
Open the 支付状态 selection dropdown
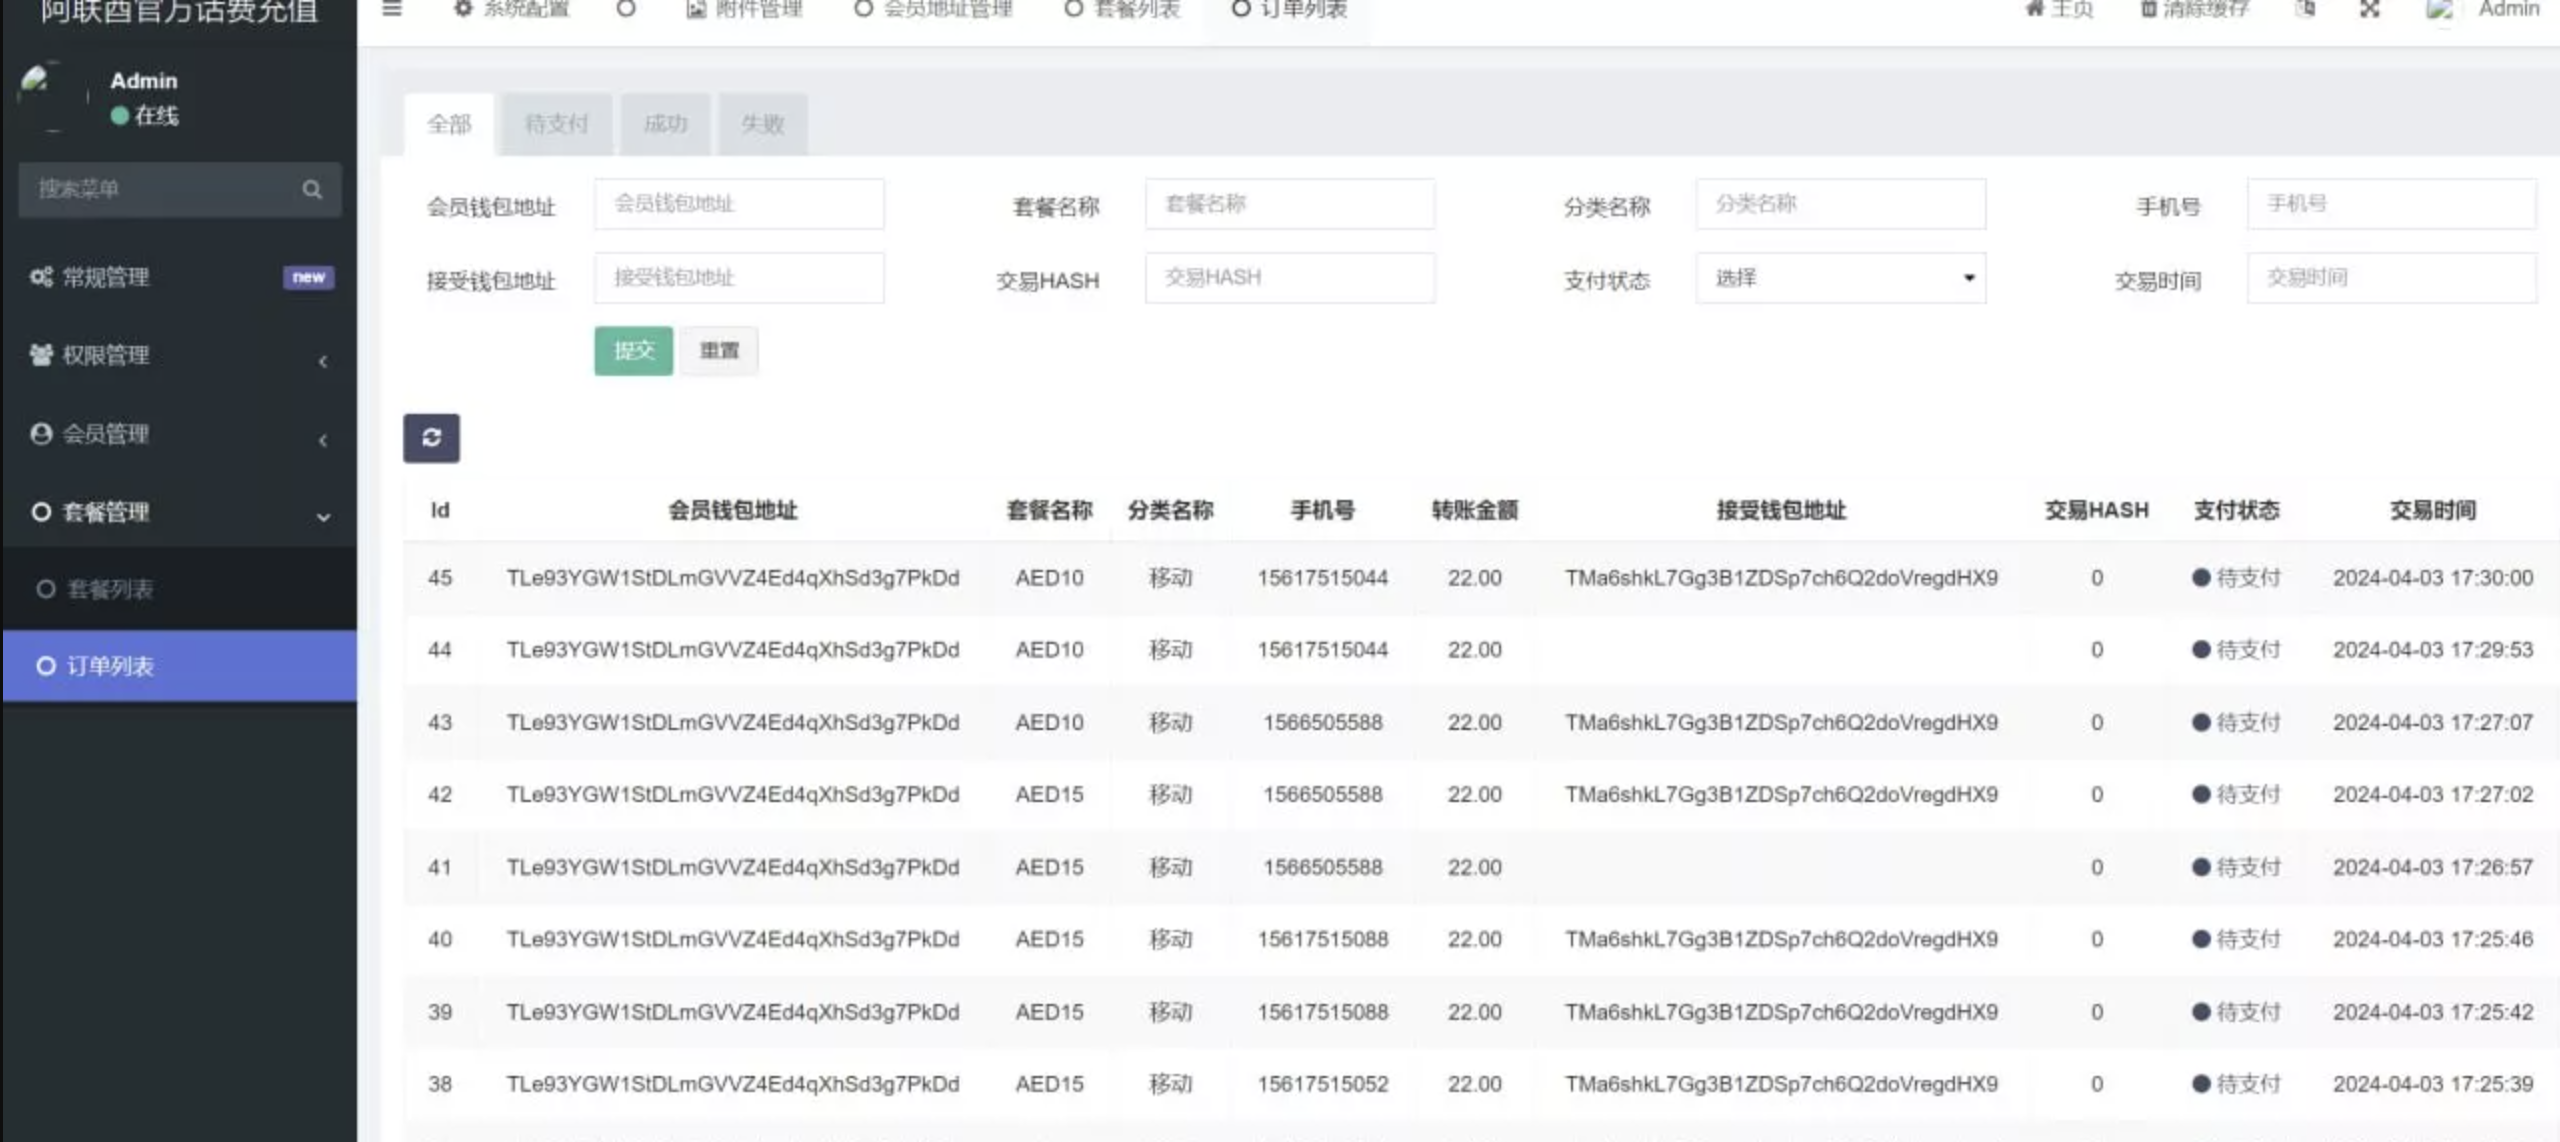(1841, 278)
